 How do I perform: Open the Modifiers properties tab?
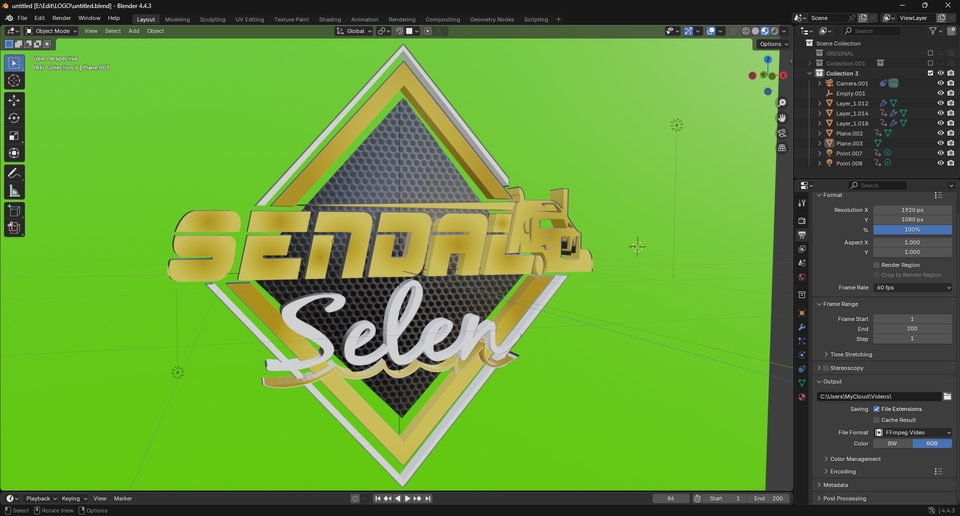801,327
